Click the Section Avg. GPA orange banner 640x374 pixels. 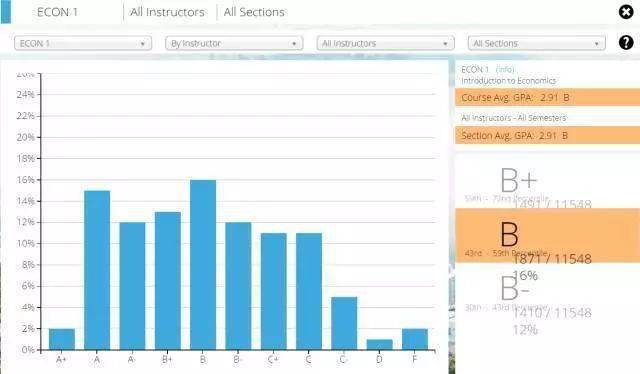click(x=547, y=135)
